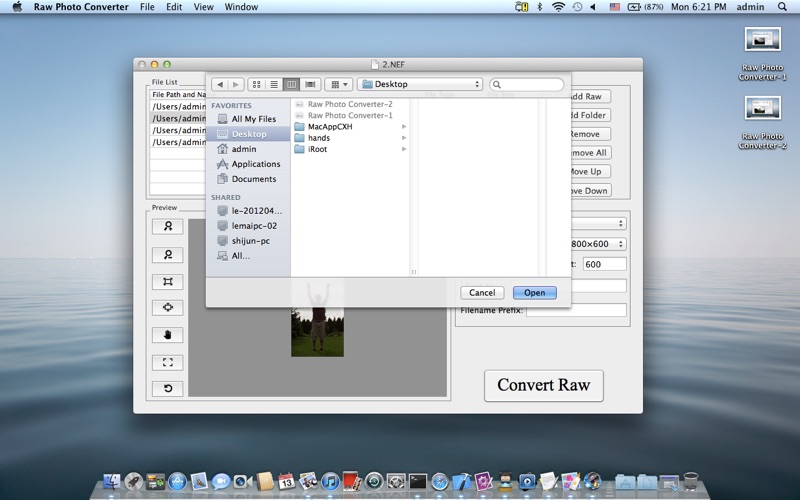The image size is (800, 500).
Task: Click the dashed-corner full screen preview tool
Action: 167,362
